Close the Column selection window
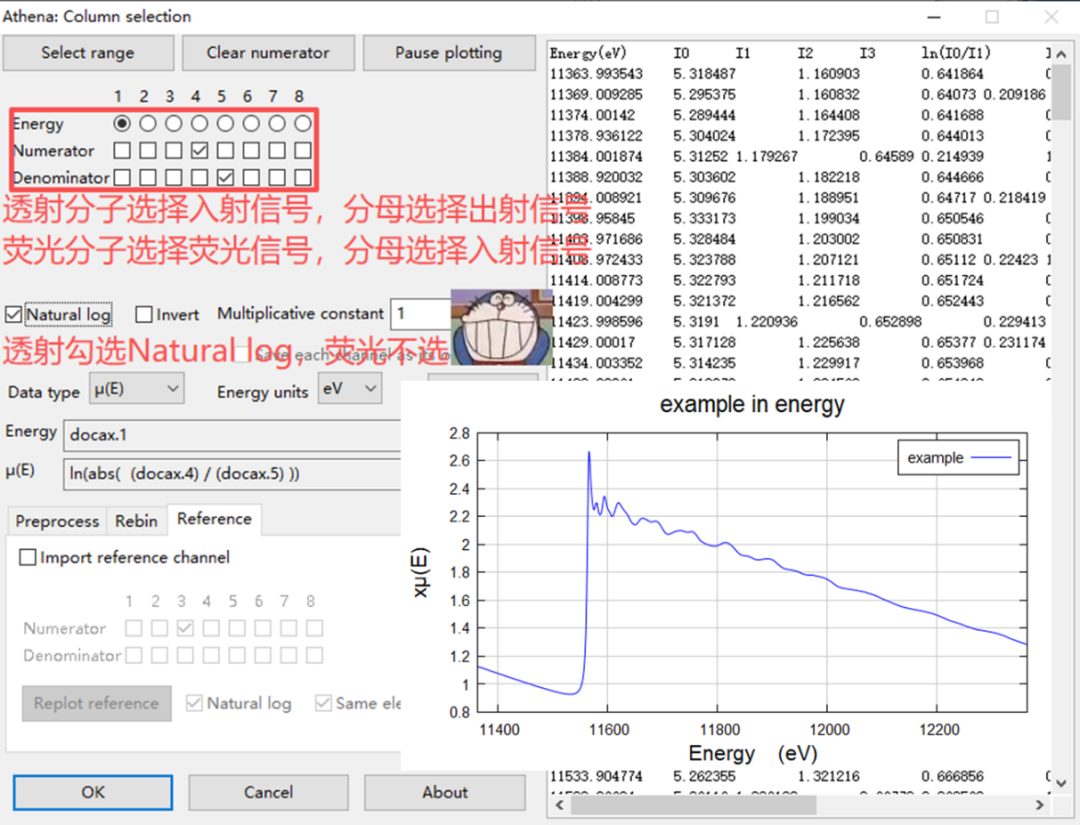The image size is (1080, 825). point(1051,17)
